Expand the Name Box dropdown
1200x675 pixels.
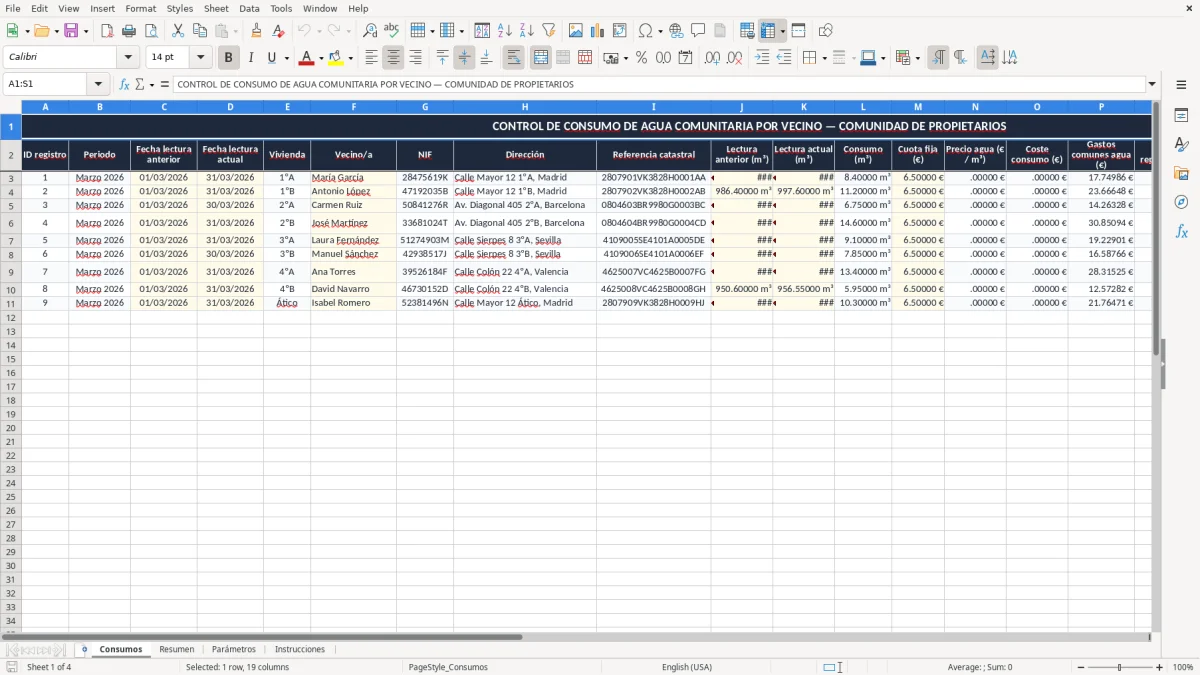pos(98,85)
